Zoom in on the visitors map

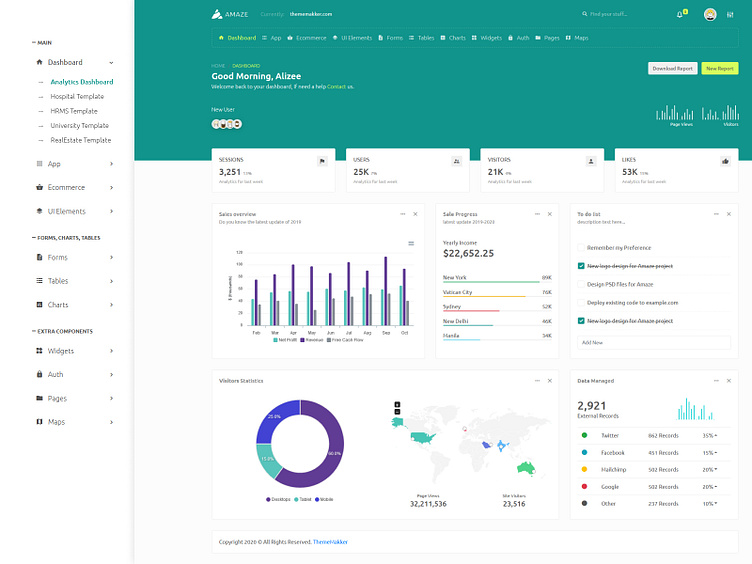tap(397, 404)
